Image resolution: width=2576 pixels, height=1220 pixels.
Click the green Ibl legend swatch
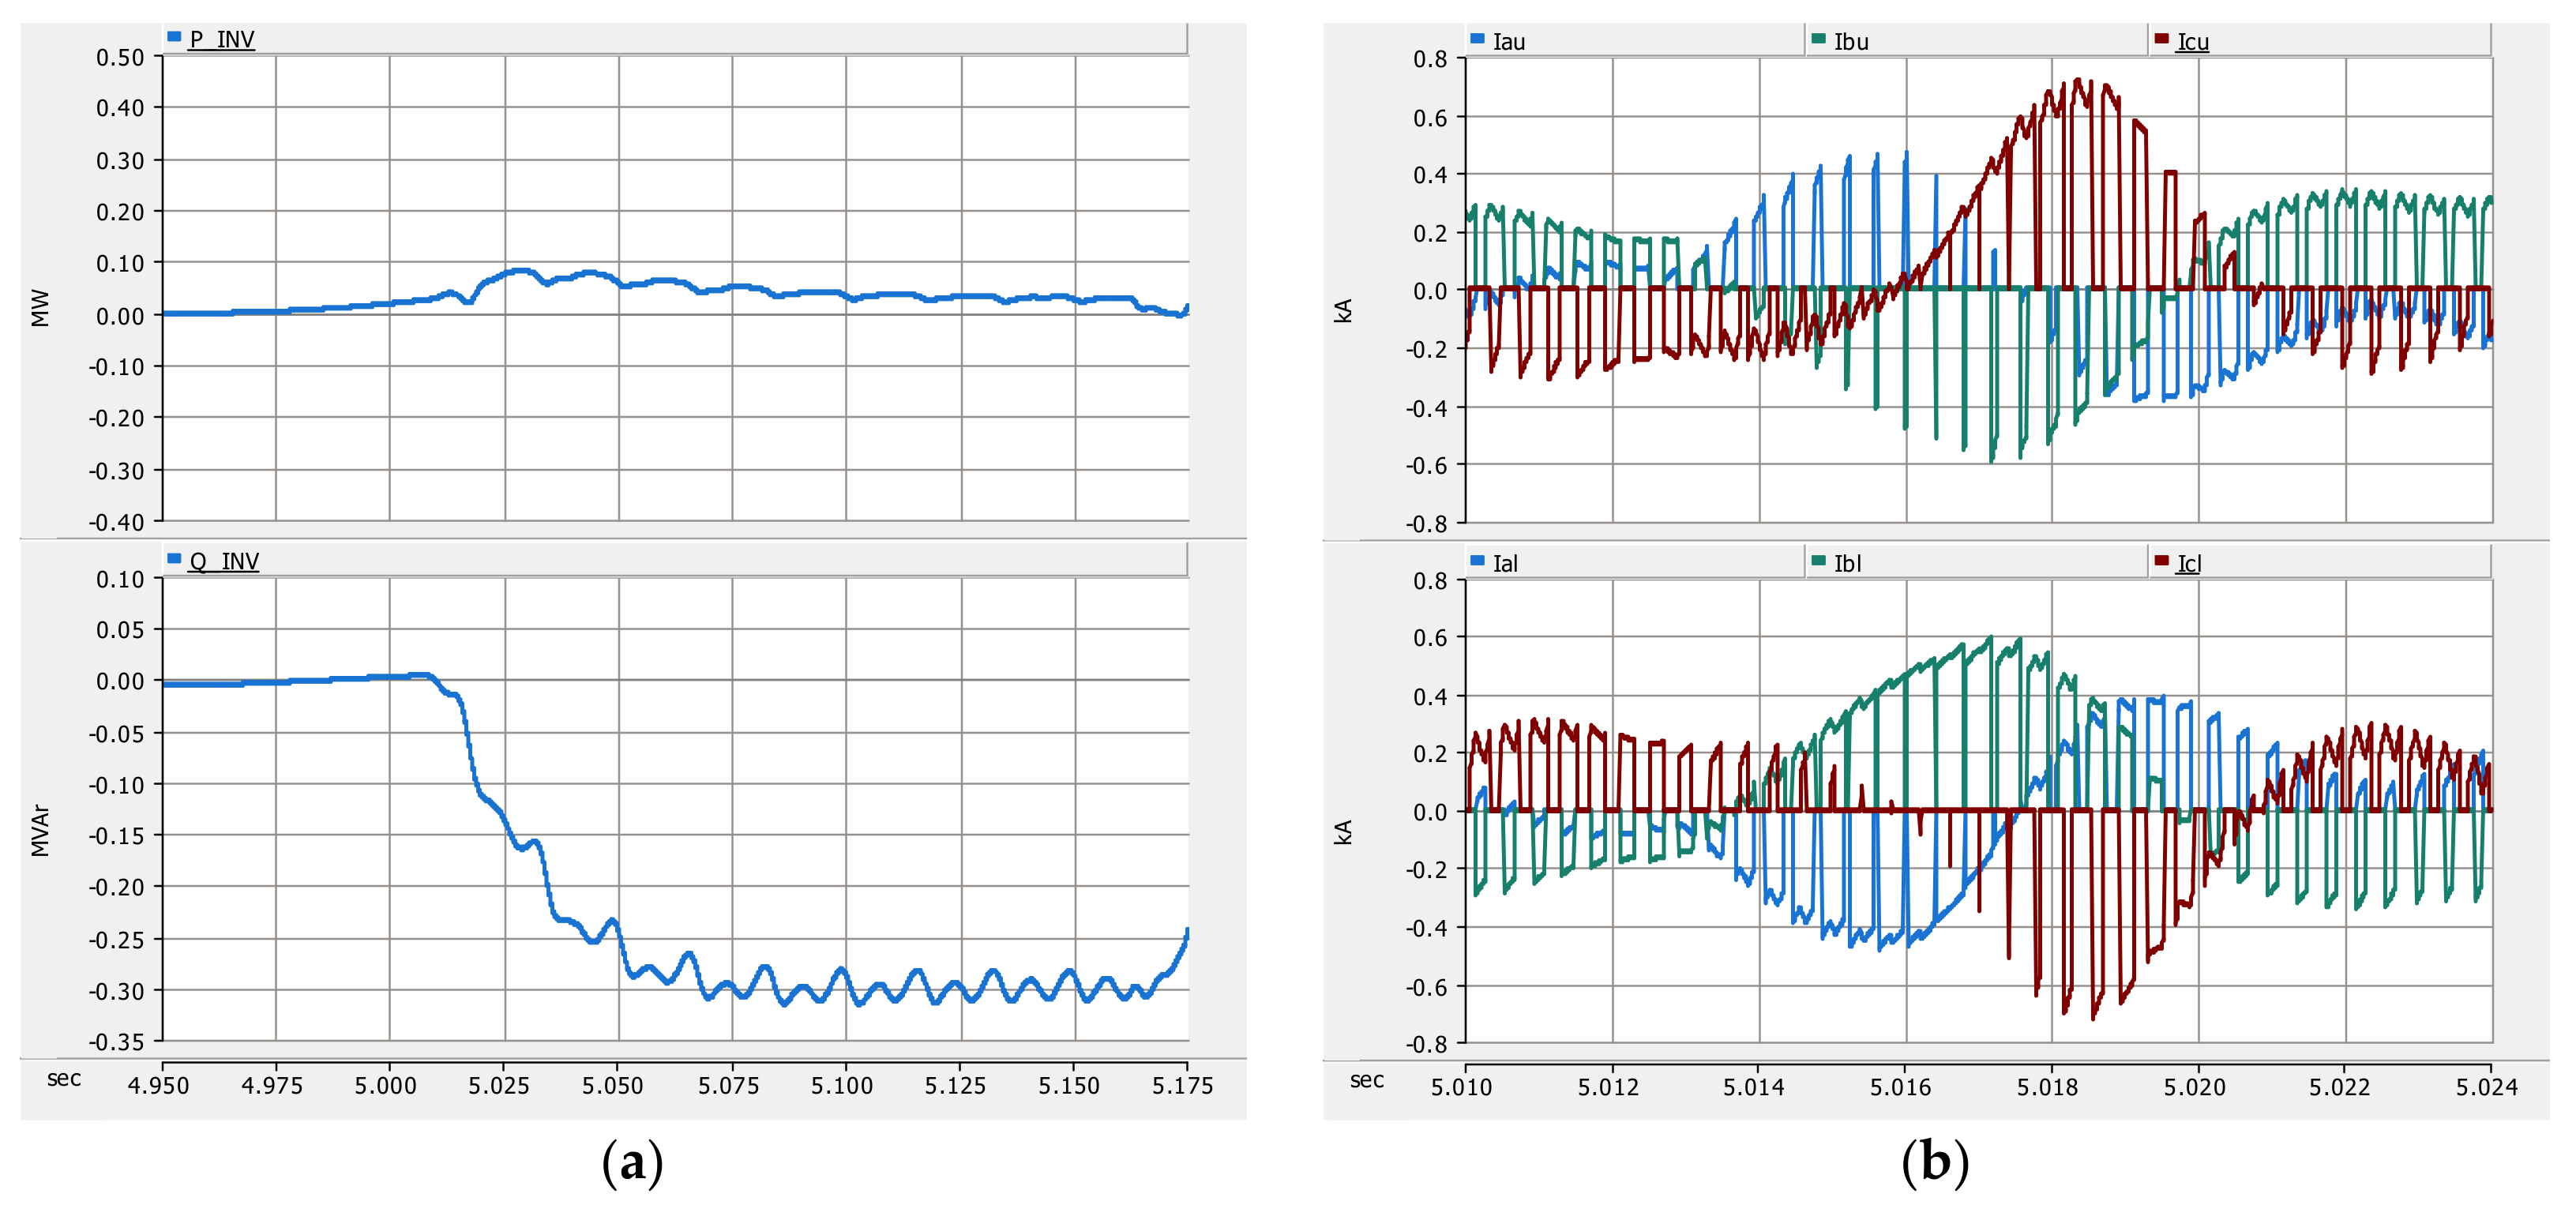tap(1818, 561)
